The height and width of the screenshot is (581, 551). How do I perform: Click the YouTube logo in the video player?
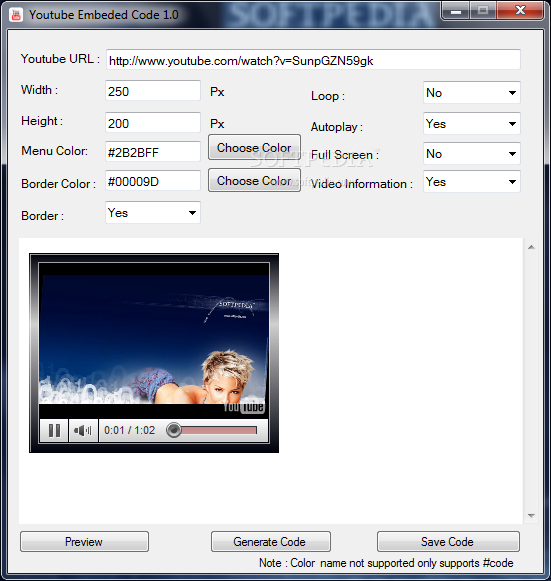click(x=243, y=407)
